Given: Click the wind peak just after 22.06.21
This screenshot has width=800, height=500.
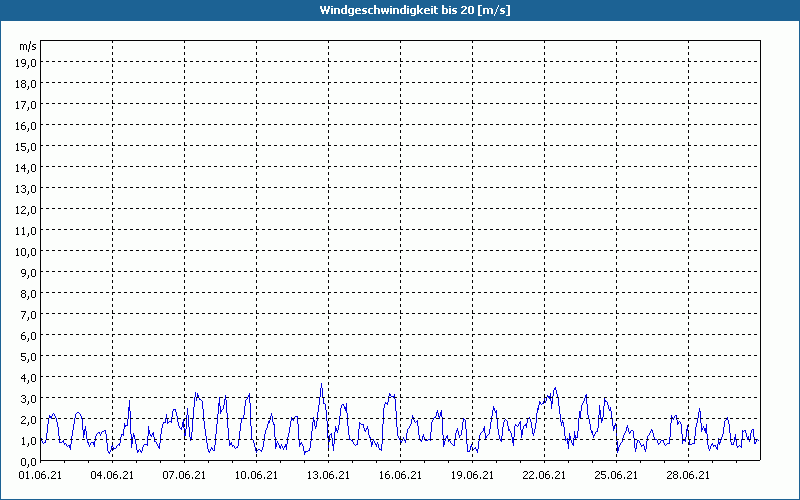Looking at the screenshot, I should (x=556, y=388).
